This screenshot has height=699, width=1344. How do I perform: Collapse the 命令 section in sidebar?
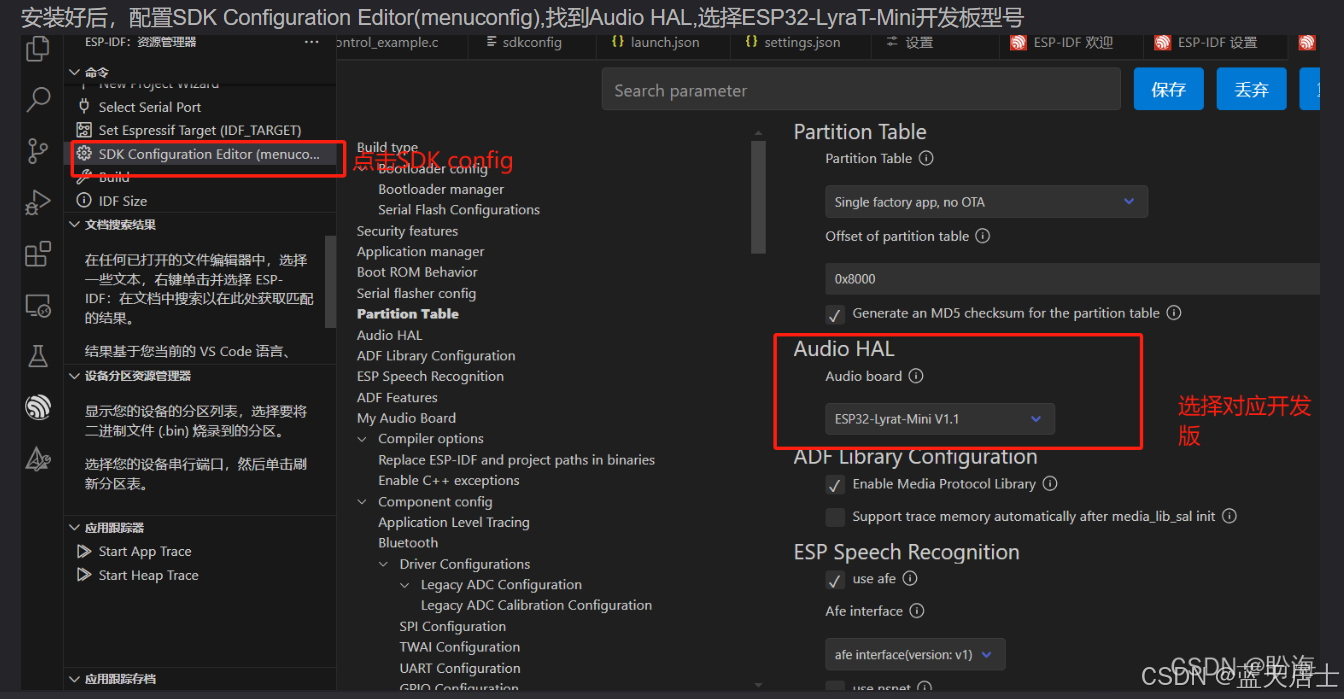point(75,72)
